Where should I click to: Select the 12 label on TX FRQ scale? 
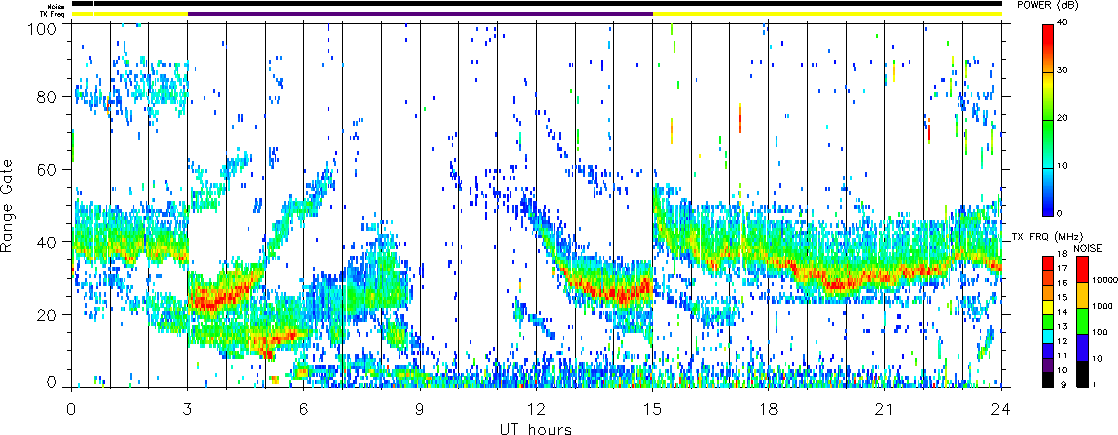pos(1062,341)
